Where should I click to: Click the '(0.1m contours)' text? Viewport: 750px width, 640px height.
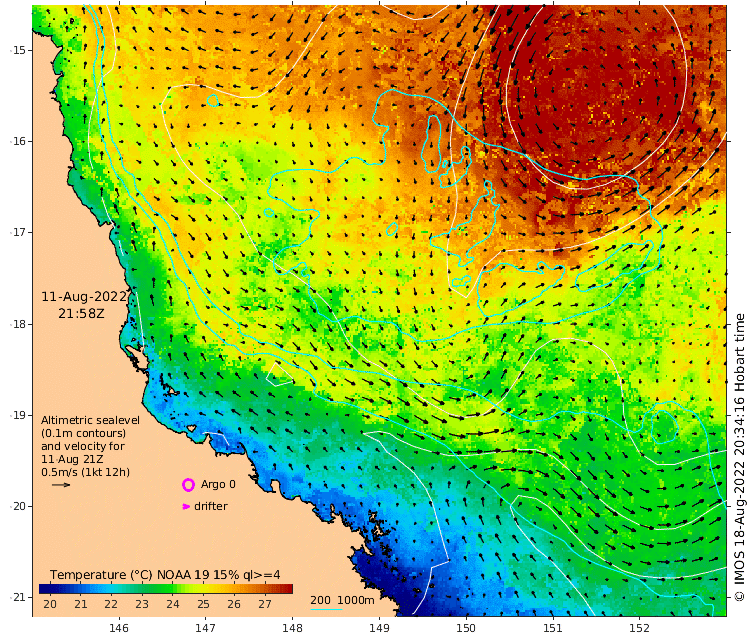tap(84, 433)
